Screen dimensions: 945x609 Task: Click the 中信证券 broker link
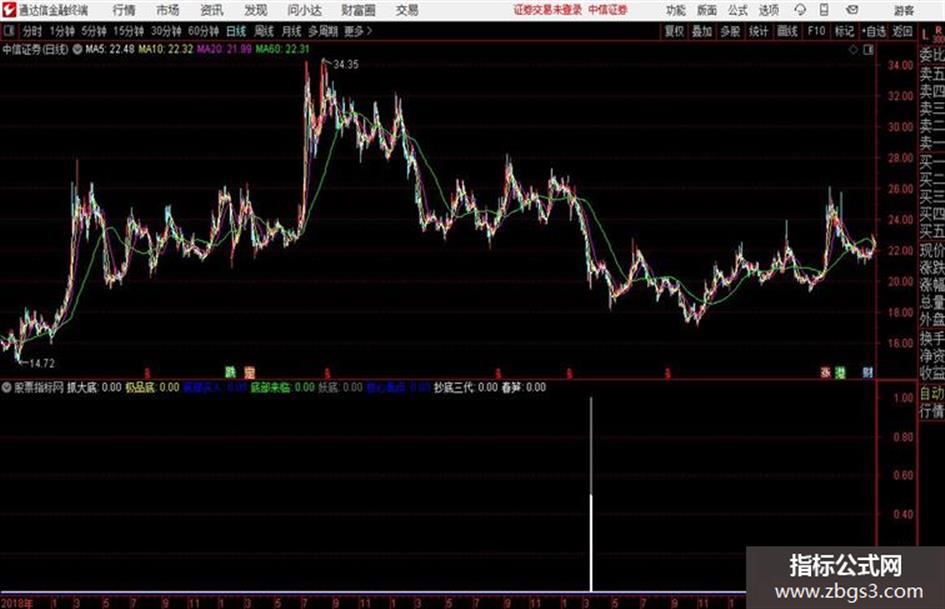(608, 10)
